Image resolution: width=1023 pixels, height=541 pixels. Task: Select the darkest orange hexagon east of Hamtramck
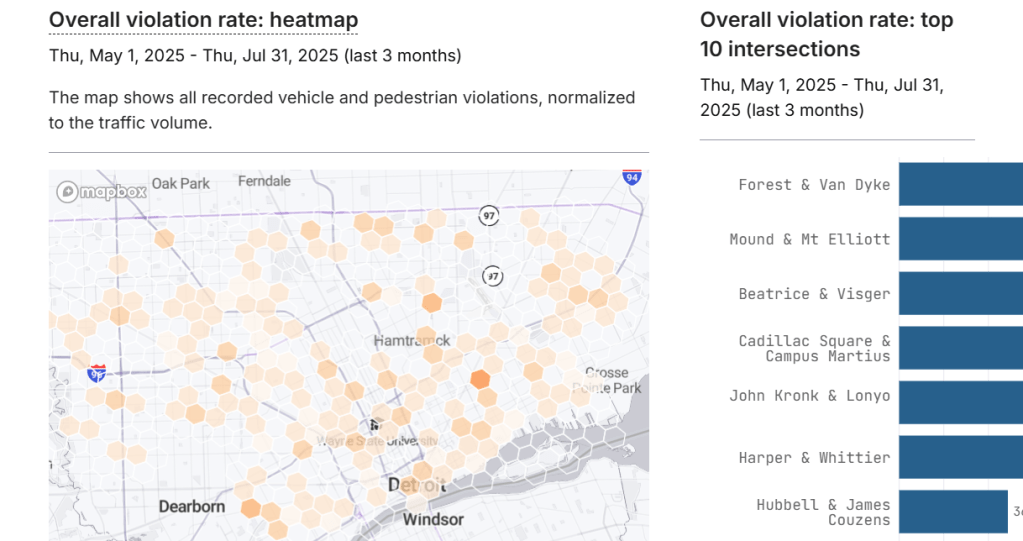coord(480,379)
